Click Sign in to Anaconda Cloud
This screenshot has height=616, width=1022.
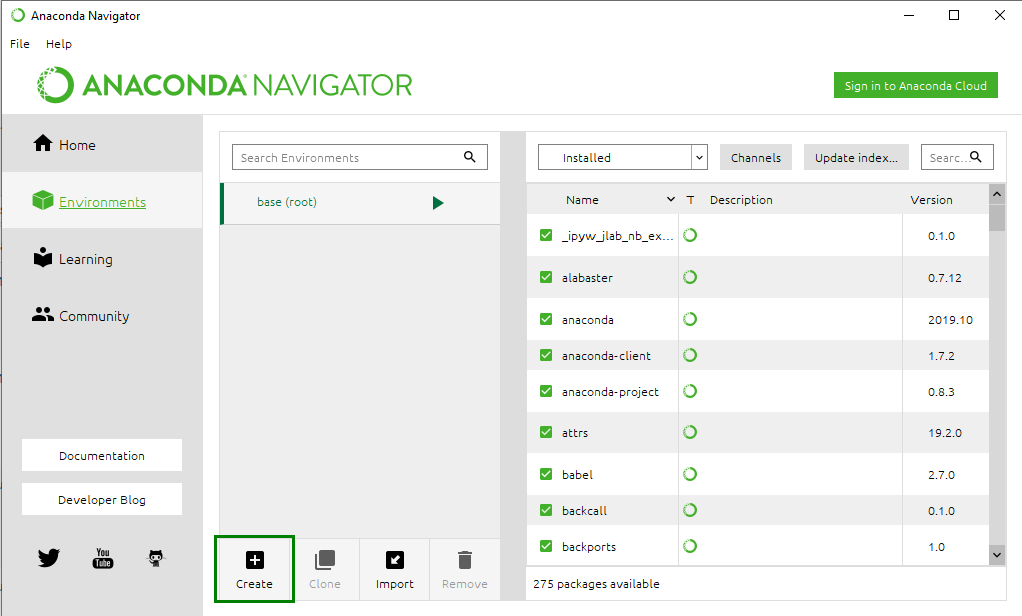[x=916, y=85]
